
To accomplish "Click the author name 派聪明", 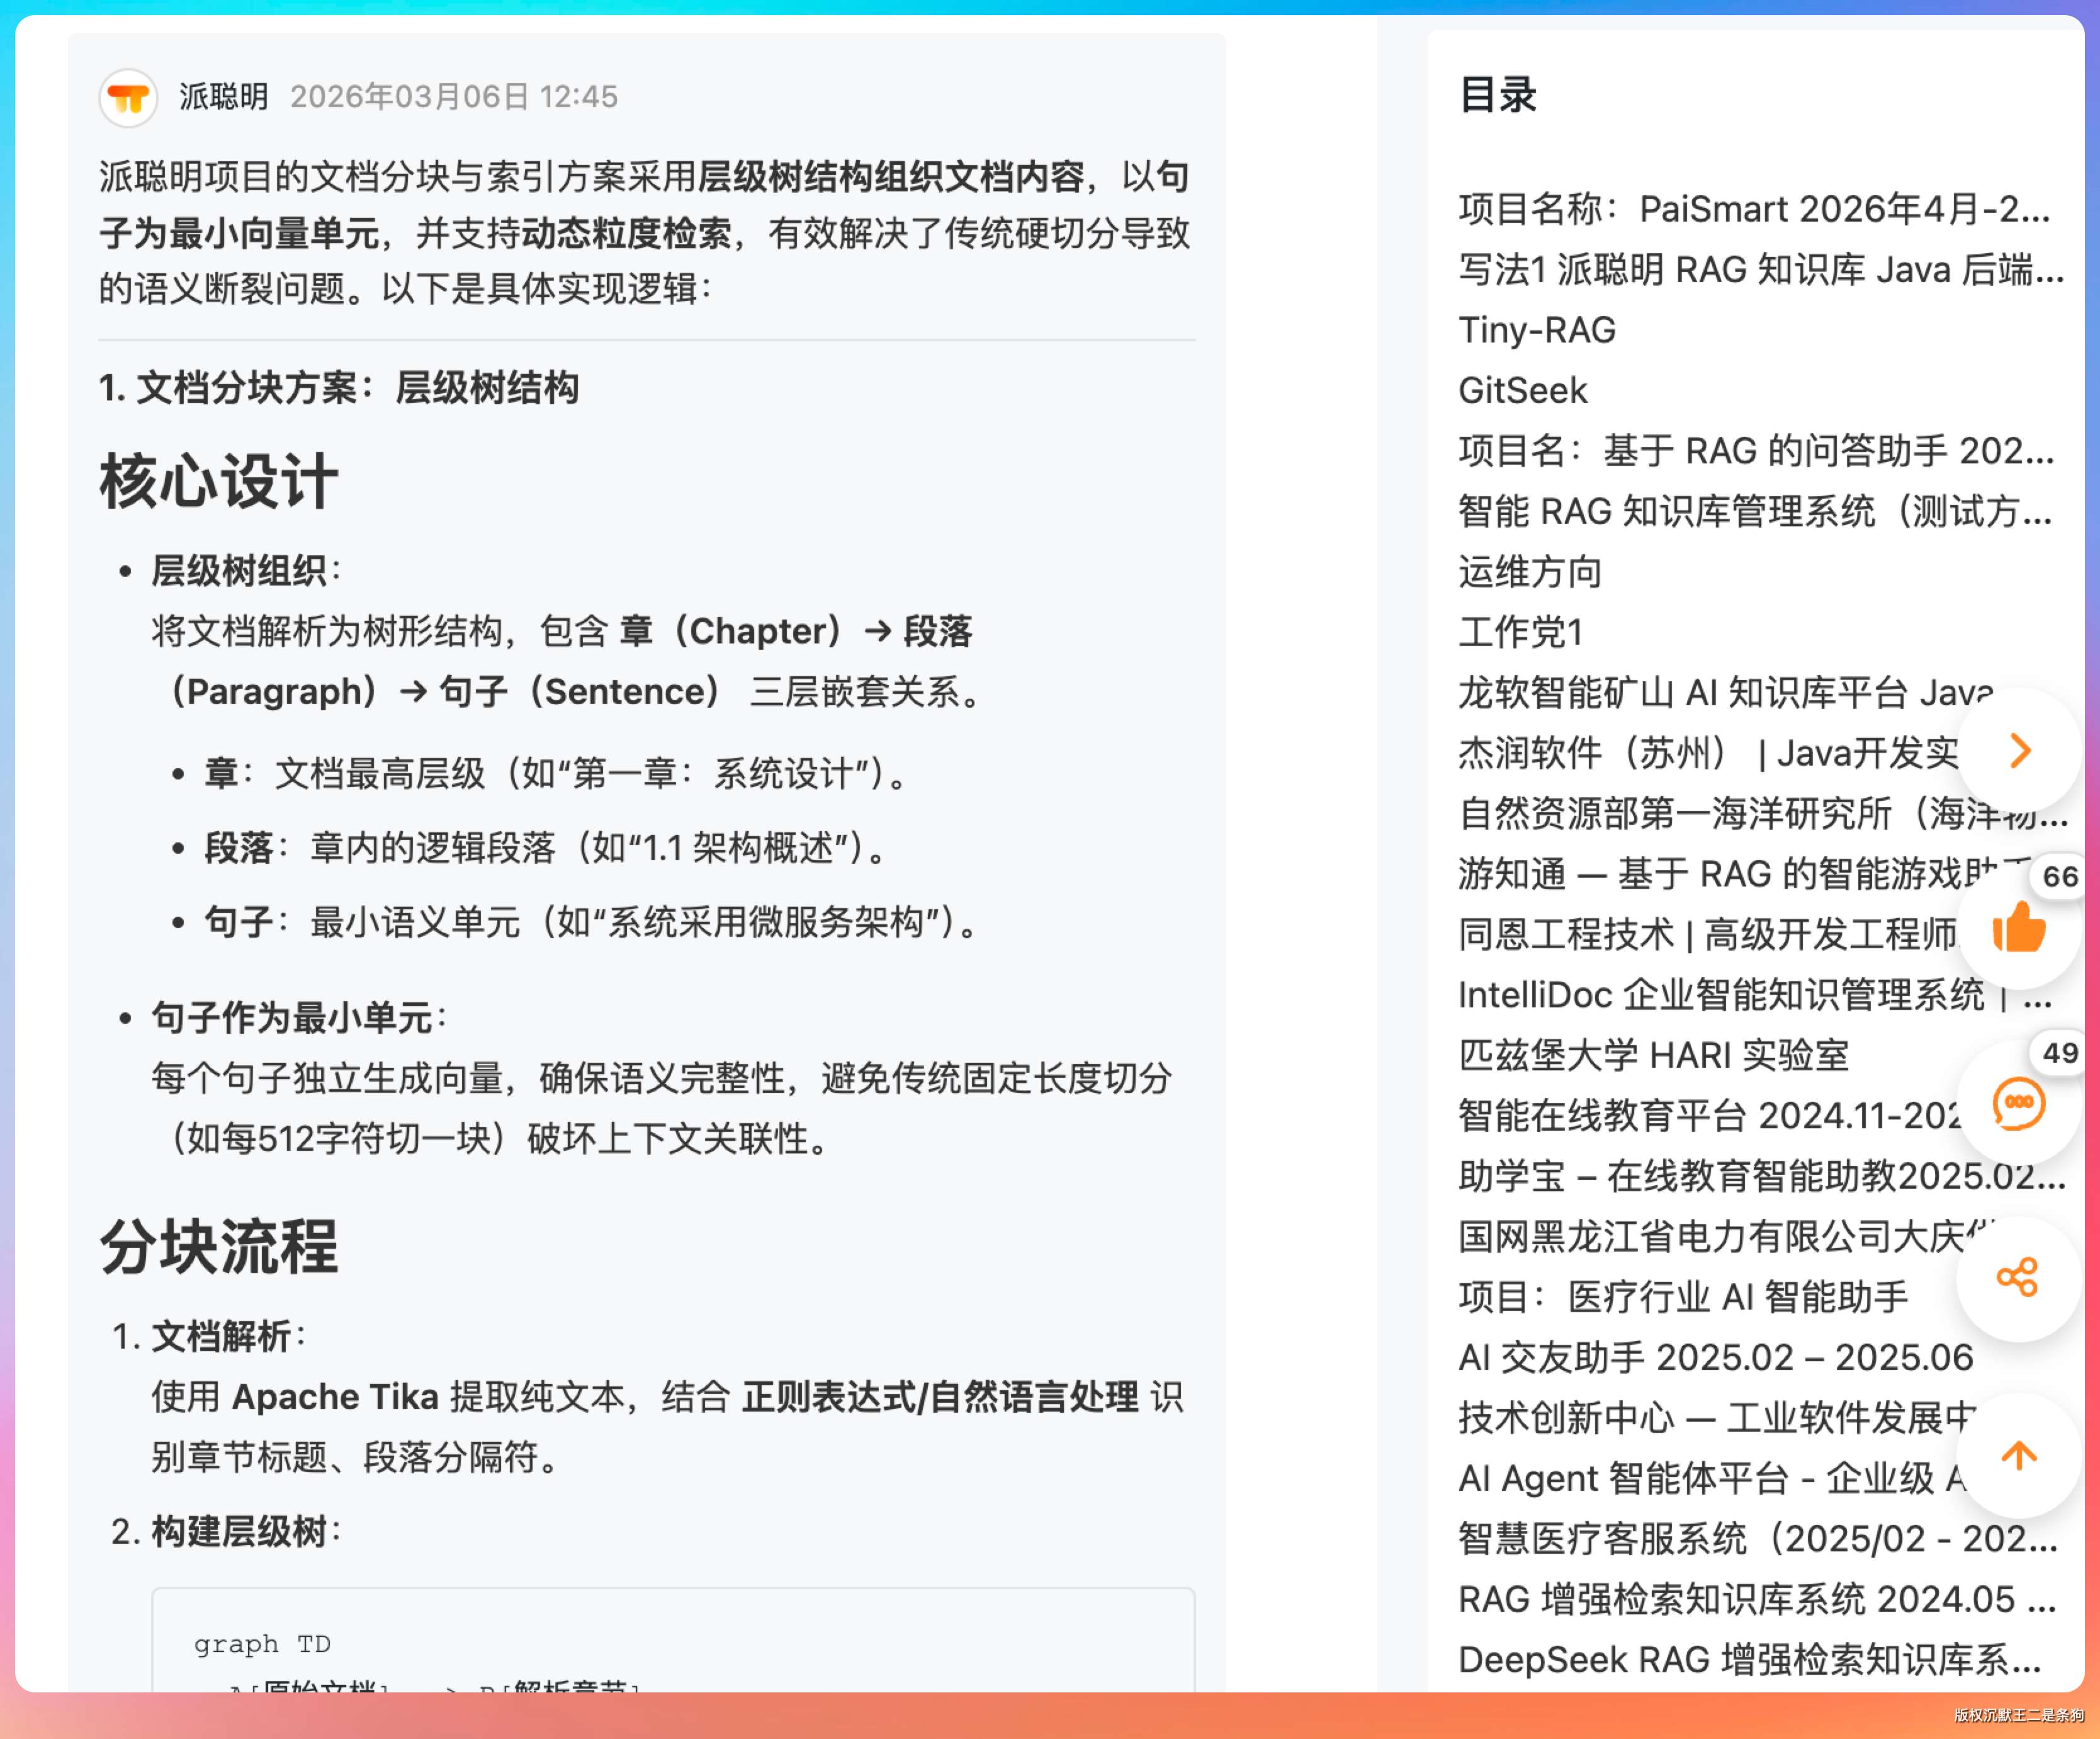I will (x=224, y=97).
